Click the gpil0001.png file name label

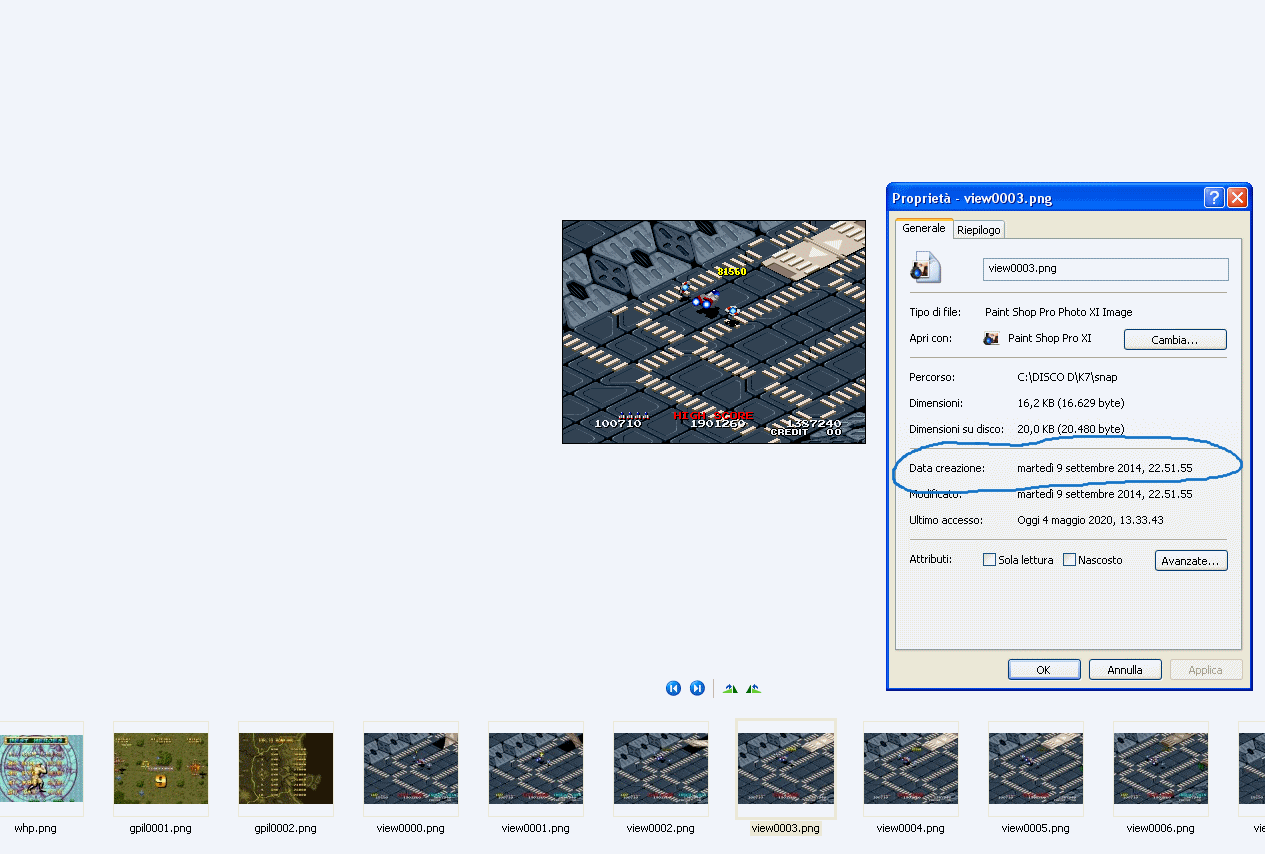[x=160, y=828]
